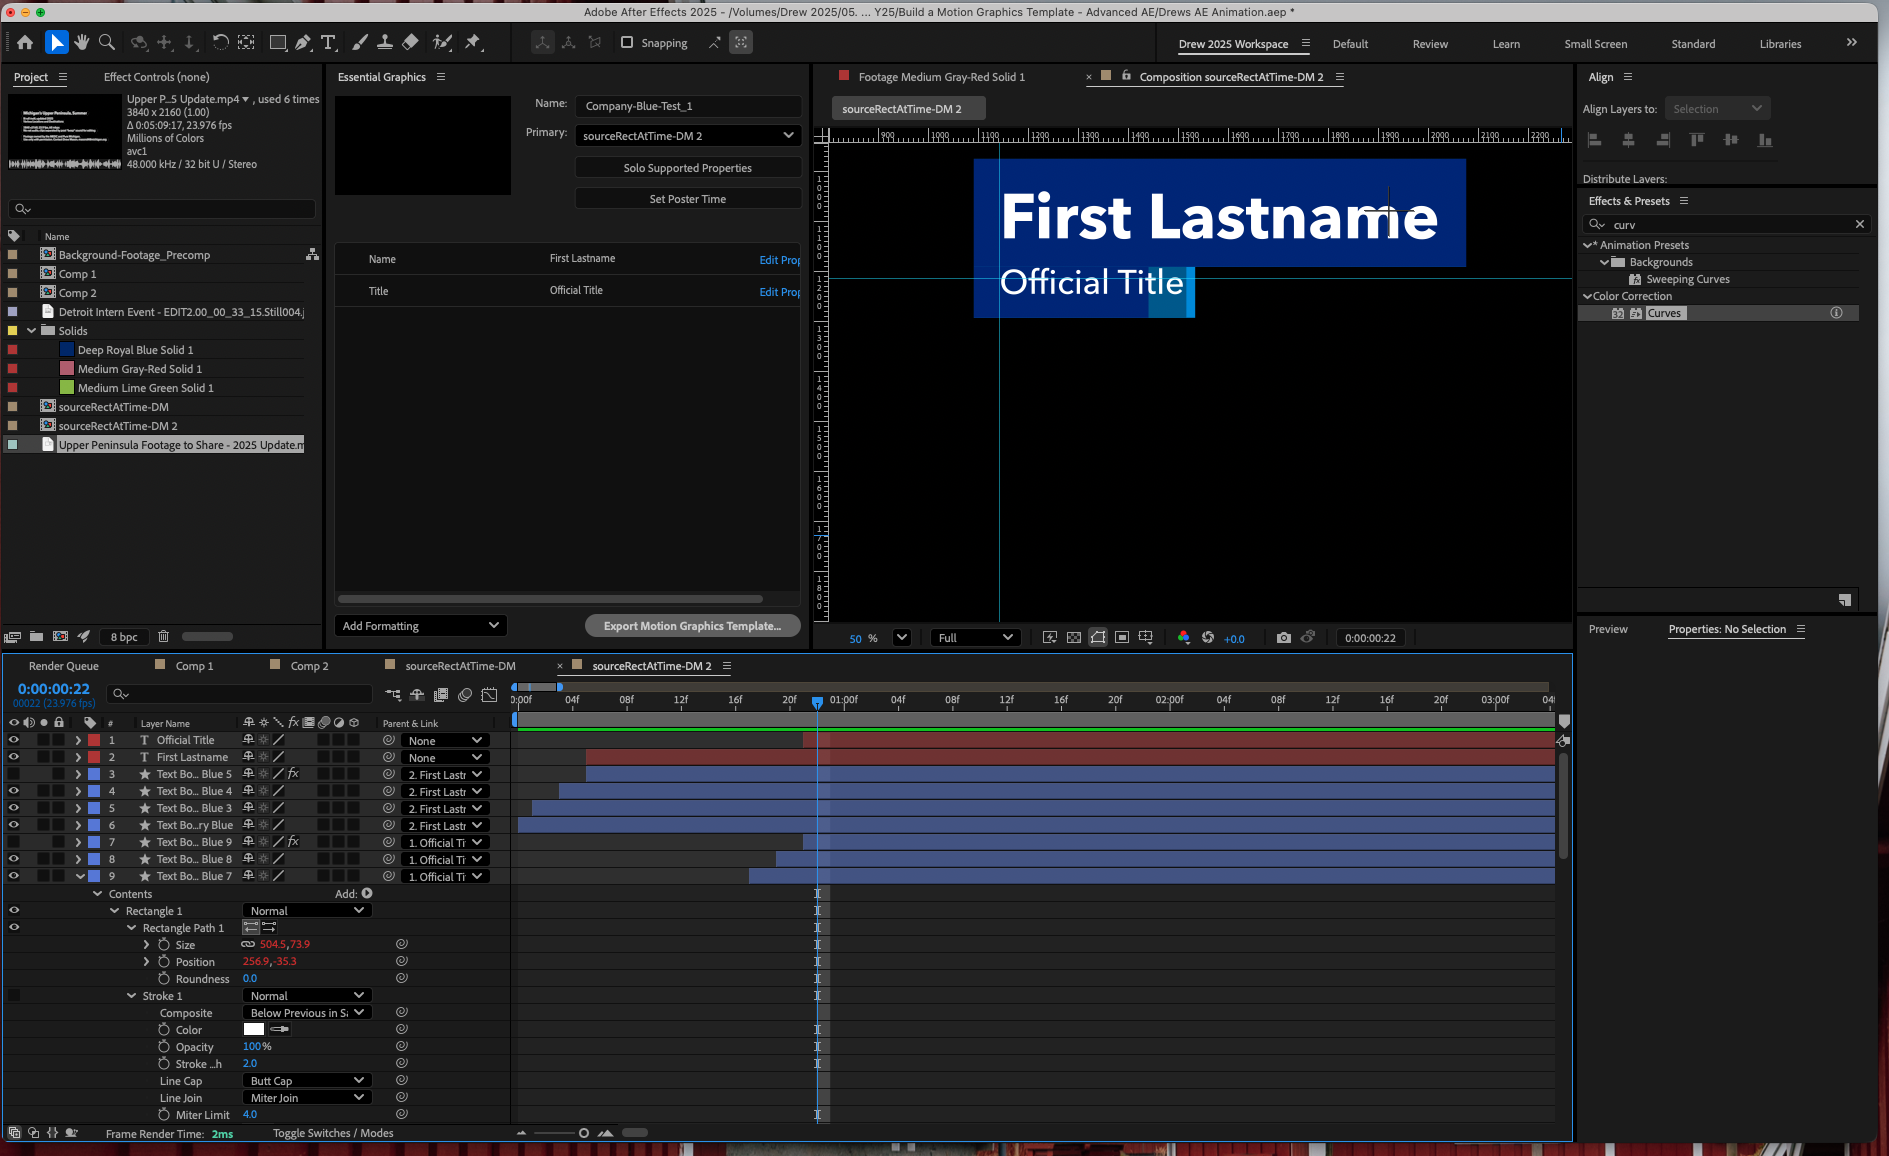Image resolution: width=1889 pixels, height=1156 pixels.
Task: Open the Line Cap Butt Cap dropdown
Action: [x=307, y=1081]
